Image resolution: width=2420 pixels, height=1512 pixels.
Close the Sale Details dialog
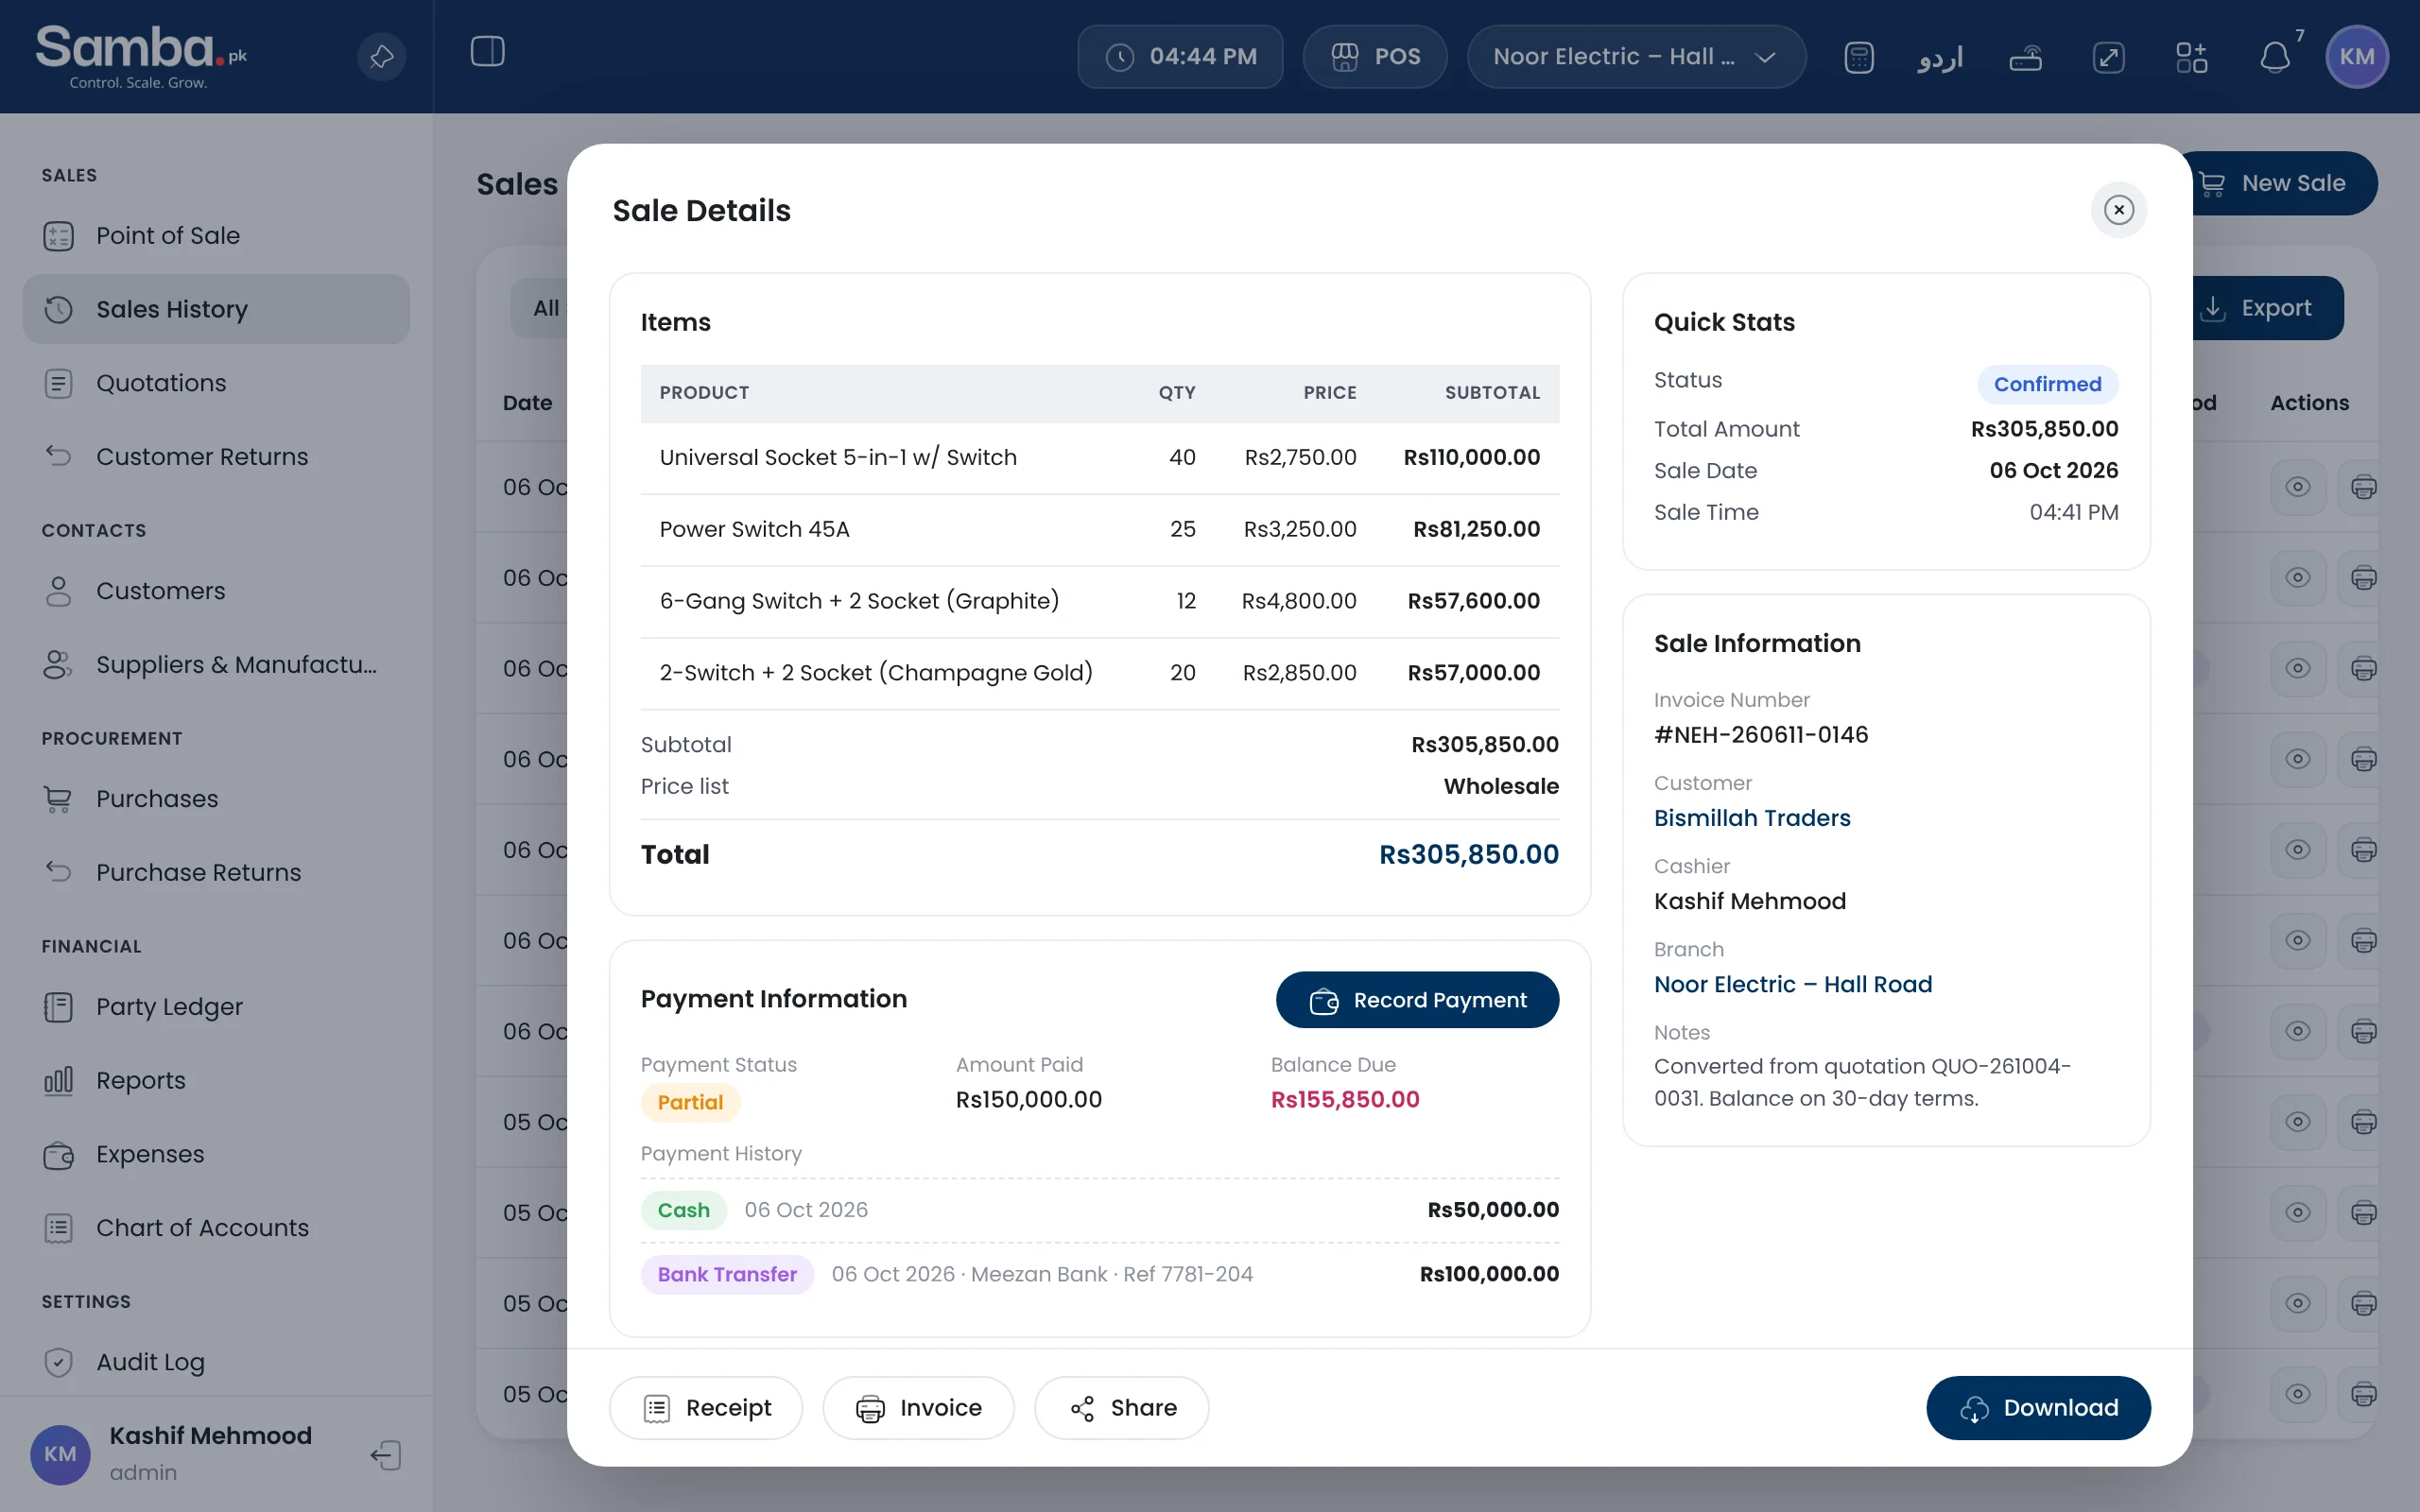pos(2118,210)
